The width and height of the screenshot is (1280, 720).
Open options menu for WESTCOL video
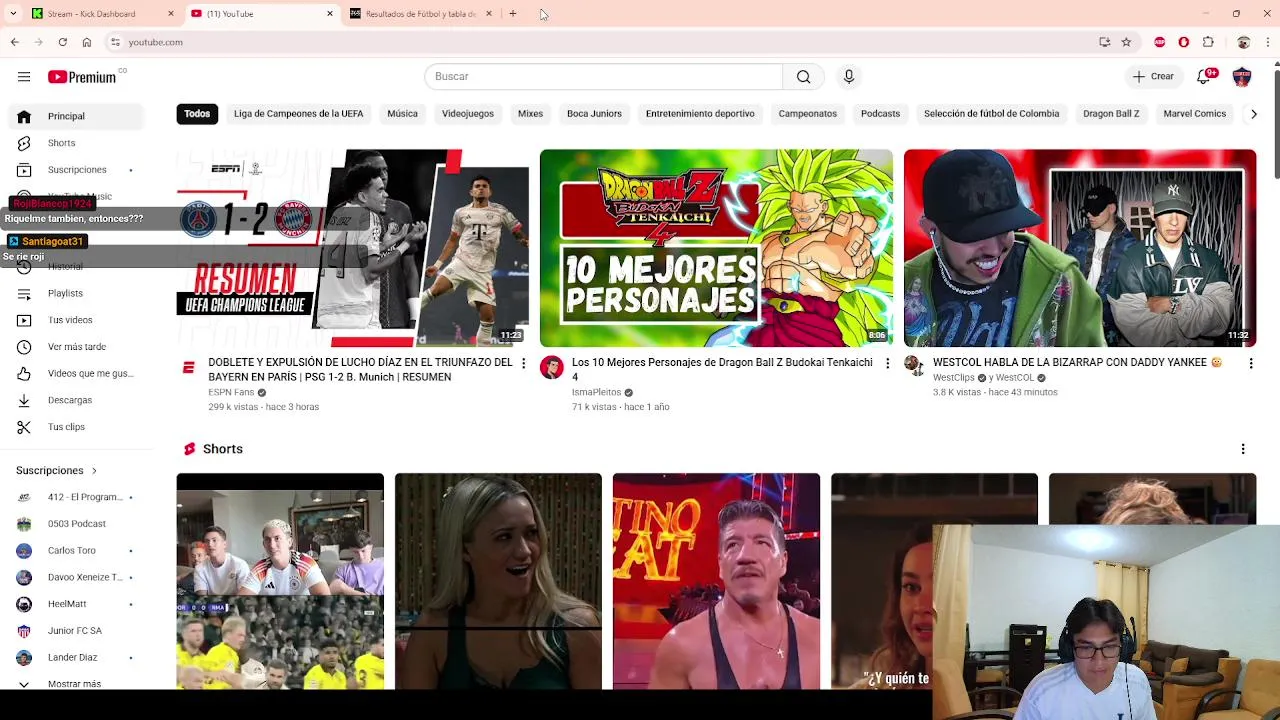[1250, 363]
